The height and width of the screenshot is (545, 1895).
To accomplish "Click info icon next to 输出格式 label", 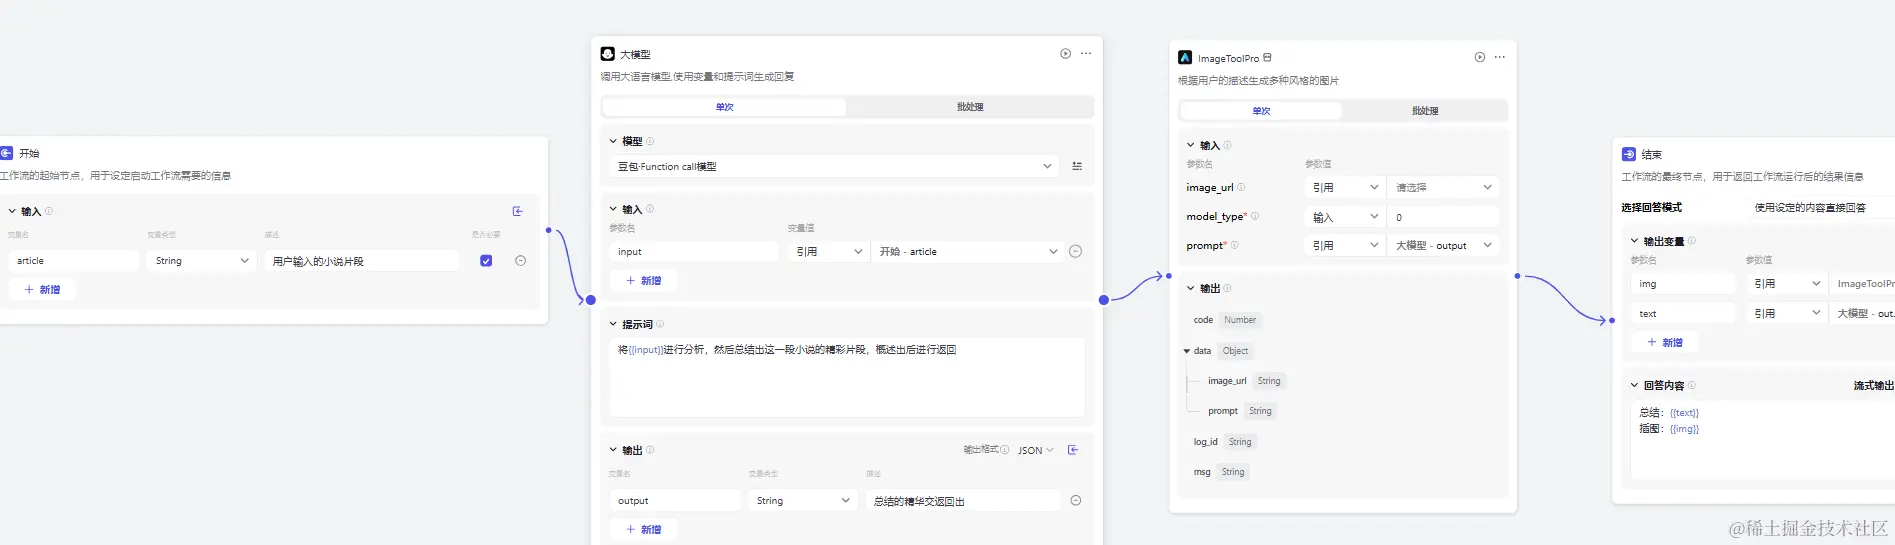I will tap(1005, 450).
